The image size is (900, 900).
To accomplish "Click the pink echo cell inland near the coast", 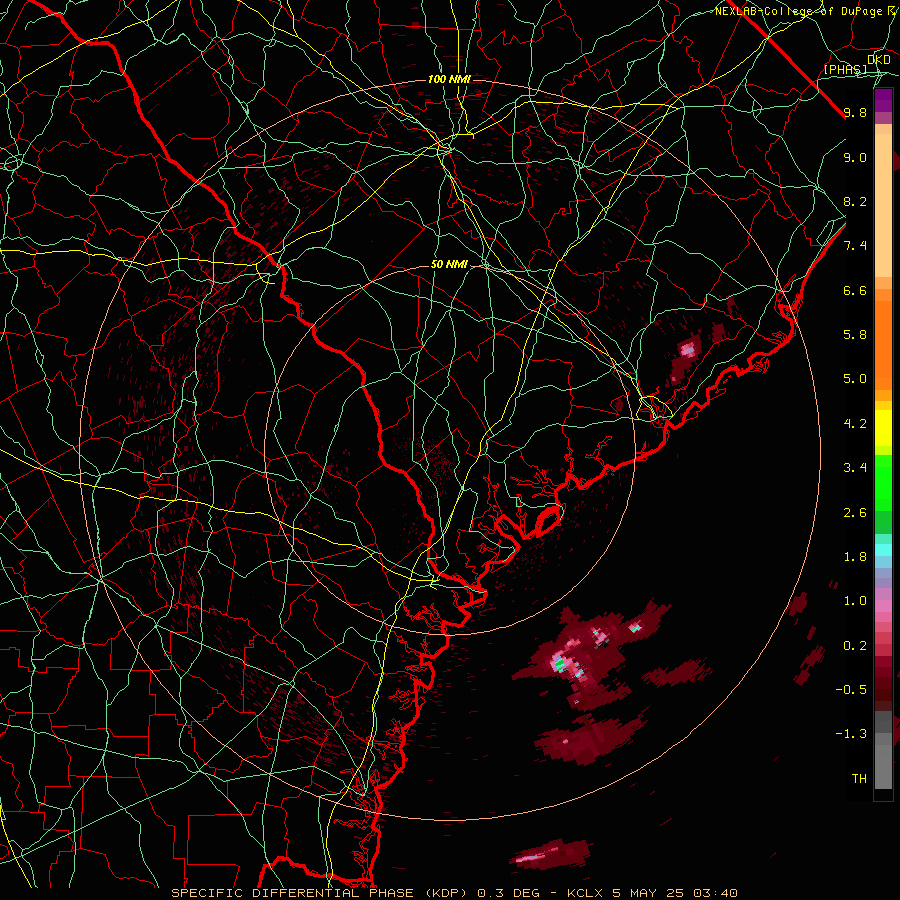I will point(688,349).
